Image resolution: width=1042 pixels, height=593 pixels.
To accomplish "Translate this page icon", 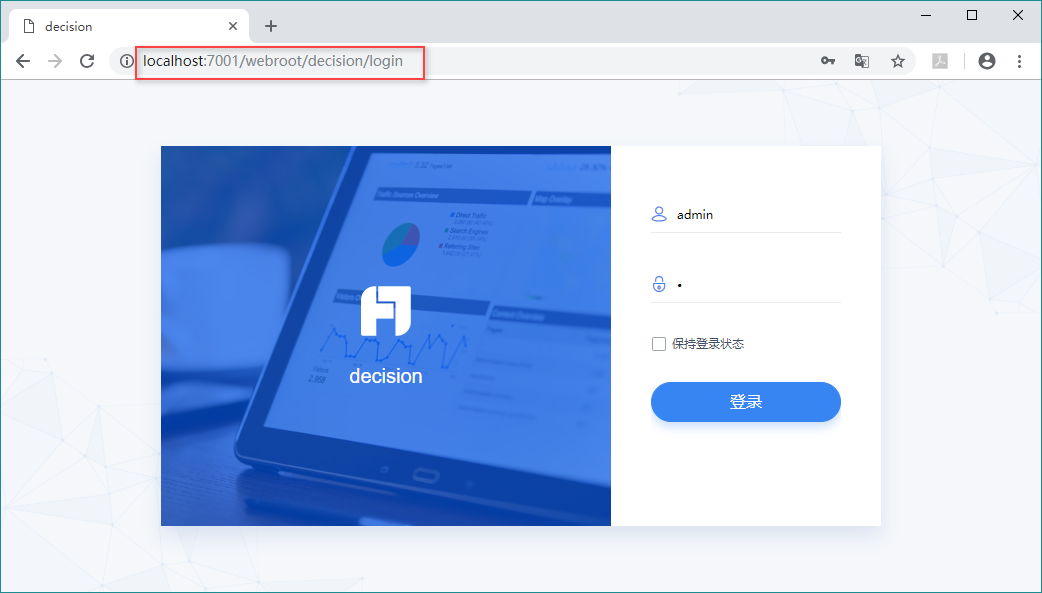I will [x=862, y=61].
